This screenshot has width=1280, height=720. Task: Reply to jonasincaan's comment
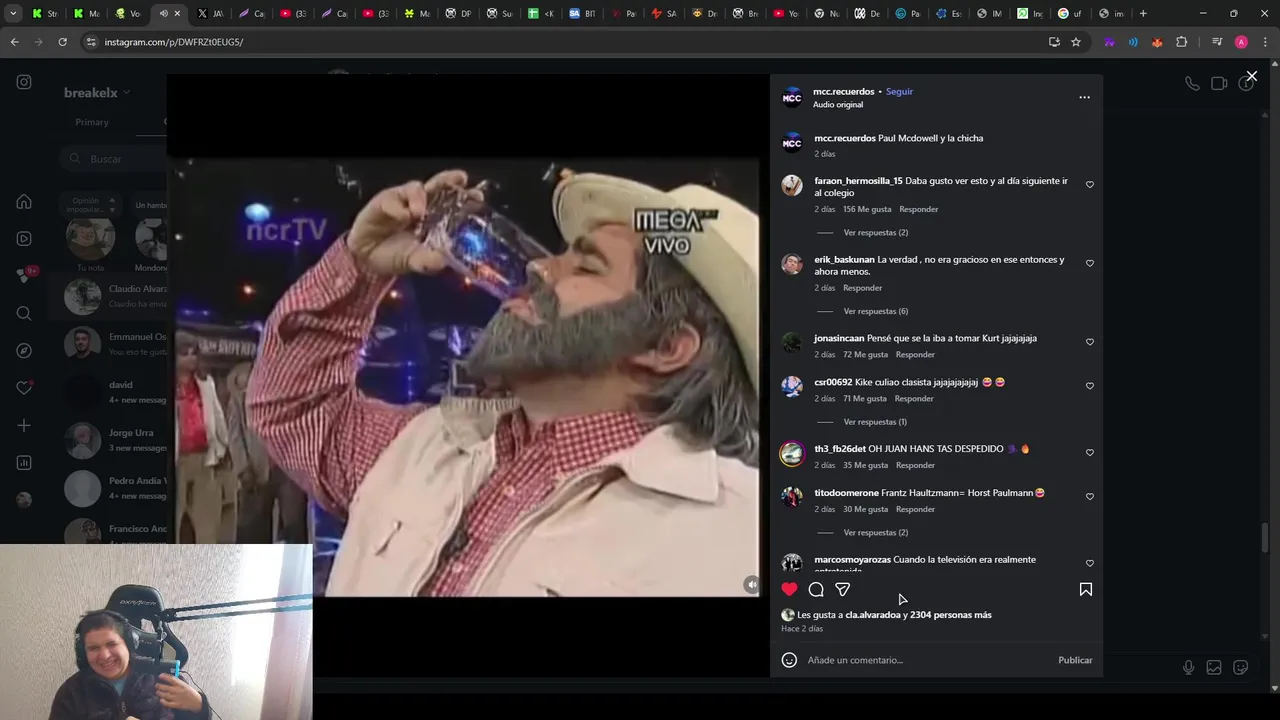click(915, 355)
